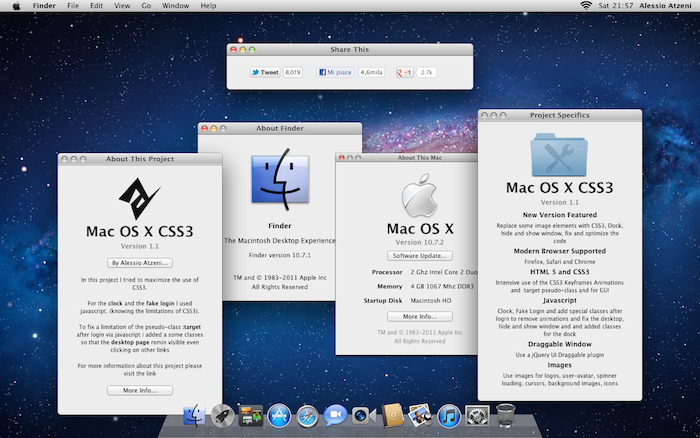Click the Draggable Window heading

(560, 344)
